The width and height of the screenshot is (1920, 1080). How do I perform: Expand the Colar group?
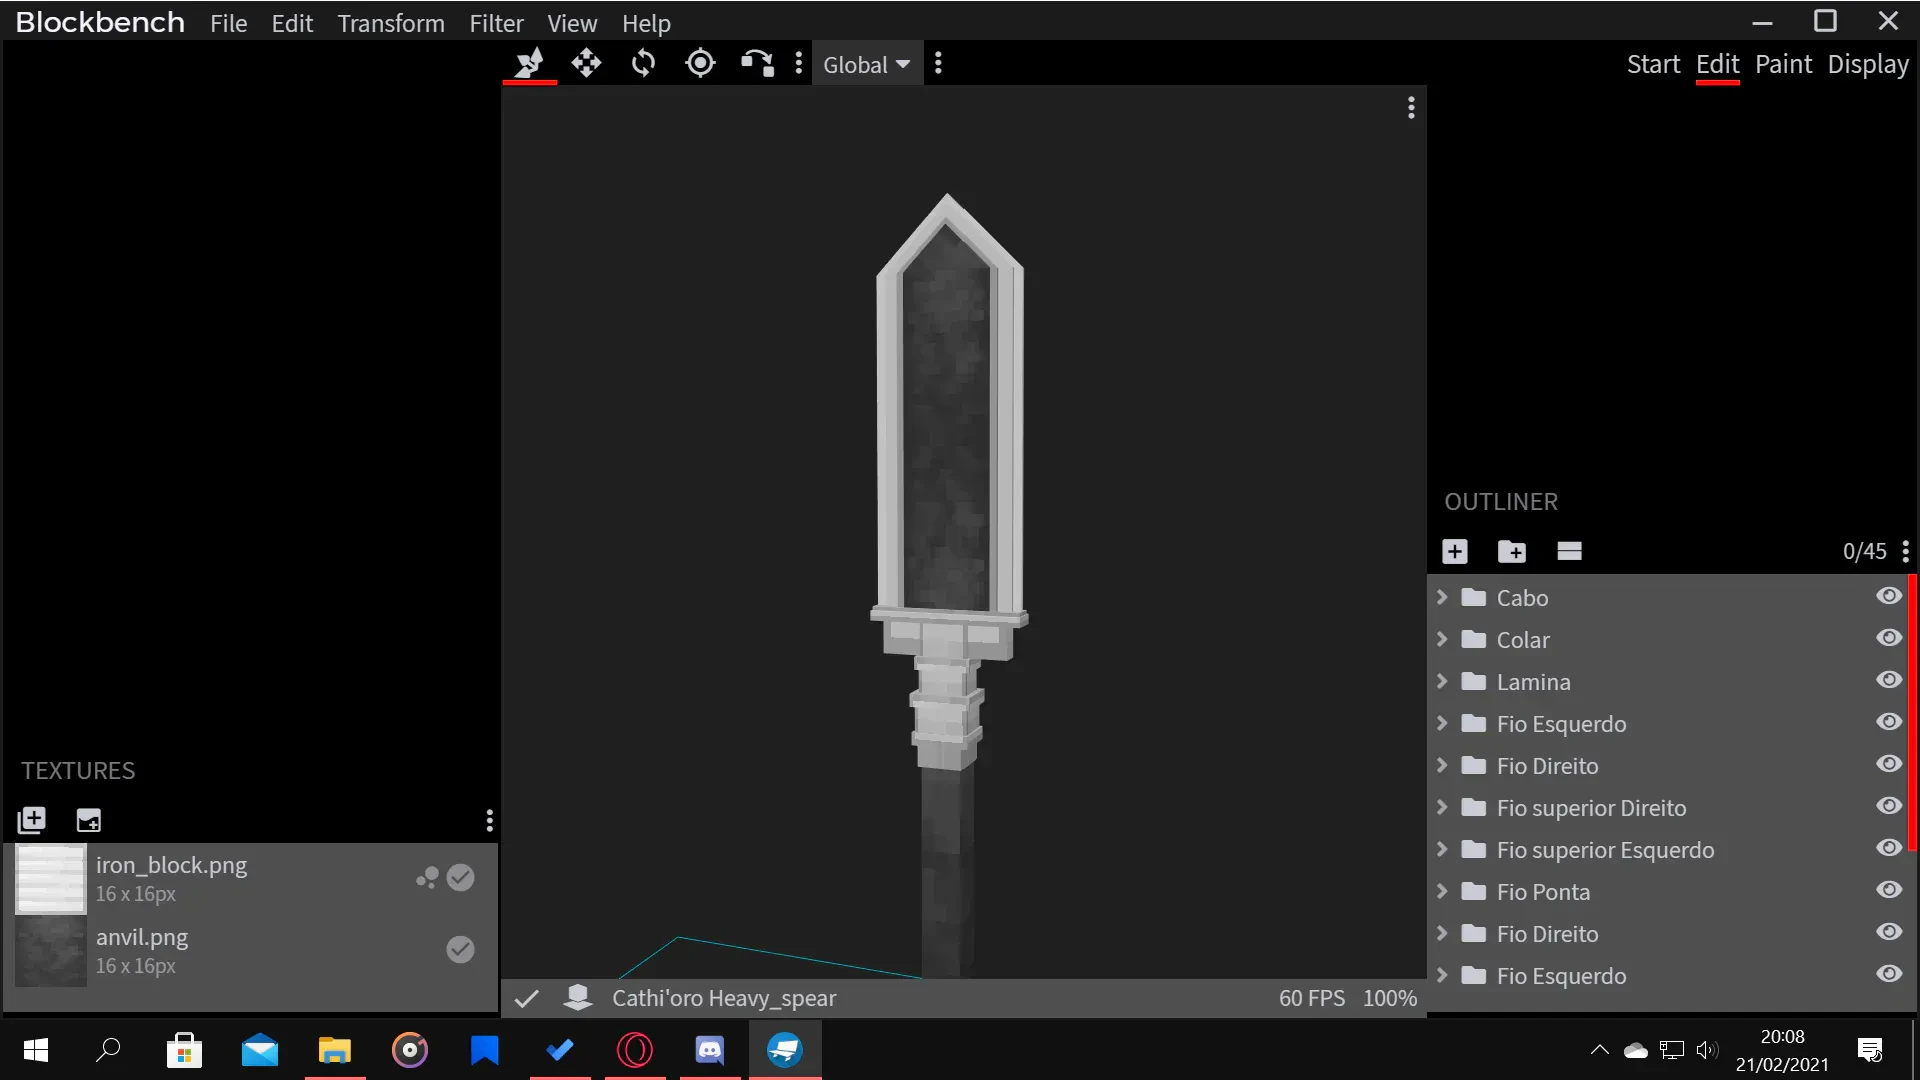[1442, 639]
